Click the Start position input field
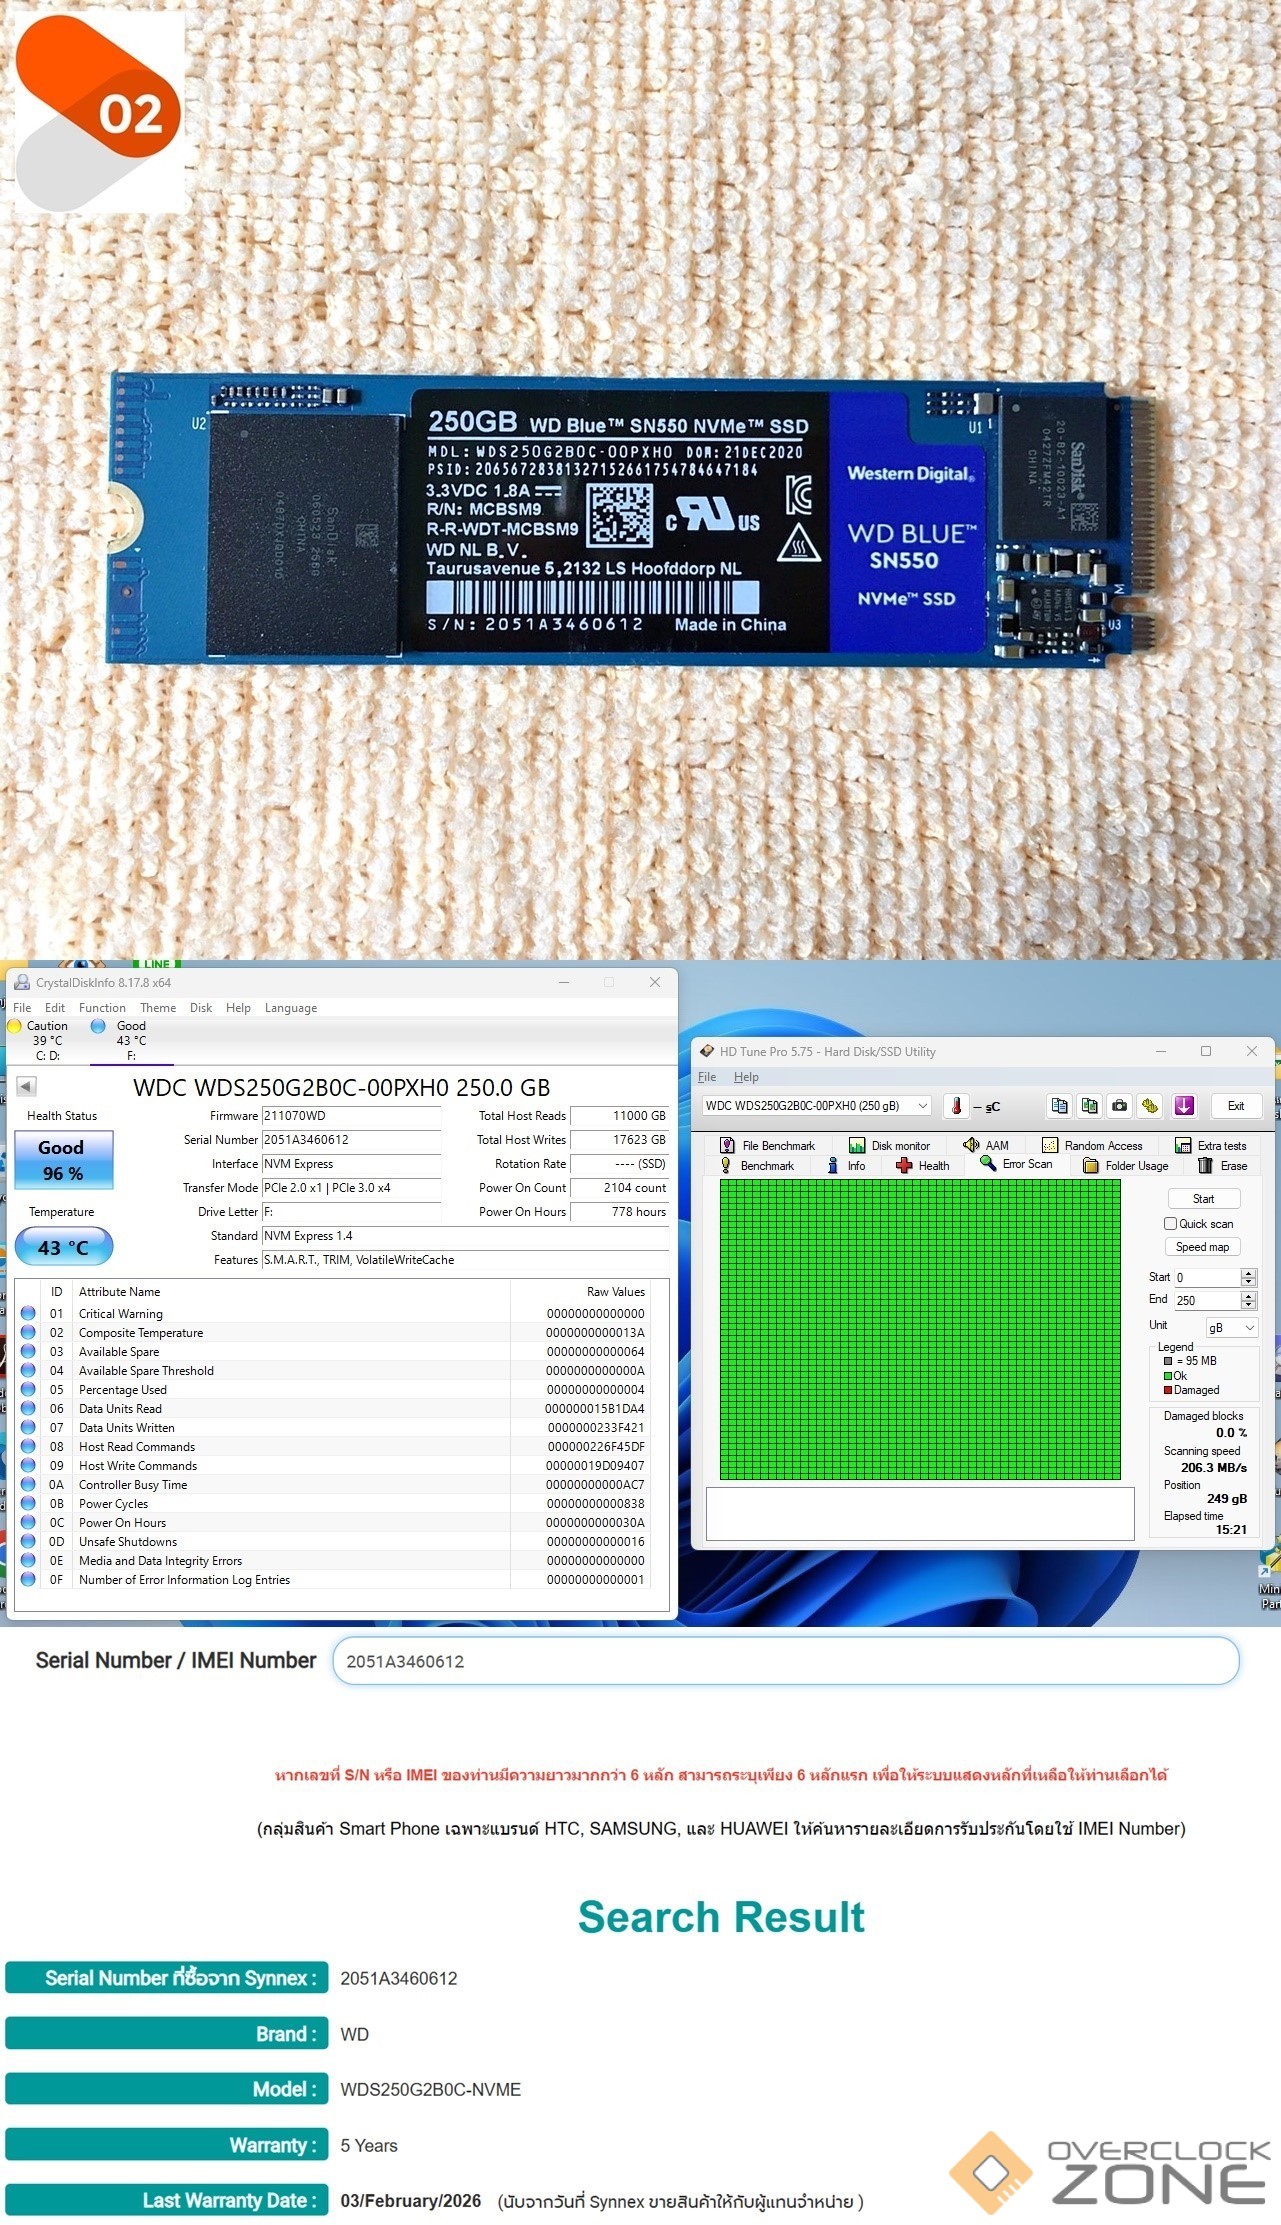Viewport: 1281px width, 2225px height. 1207,1278
